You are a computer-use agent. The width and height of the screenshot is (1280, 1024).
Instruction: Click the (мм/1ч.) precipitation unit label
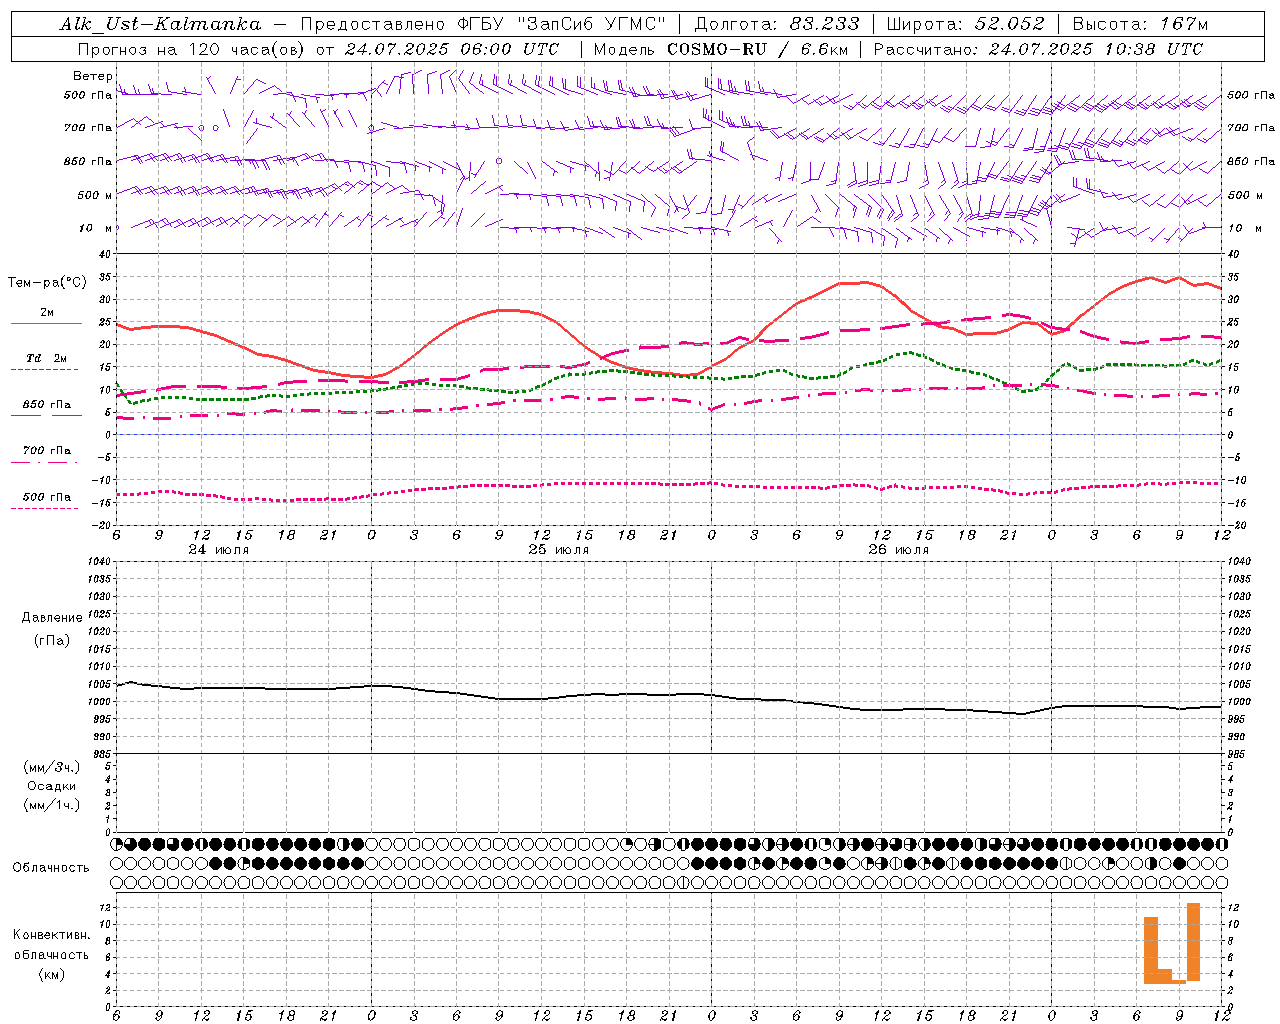(x=52, y=805)
